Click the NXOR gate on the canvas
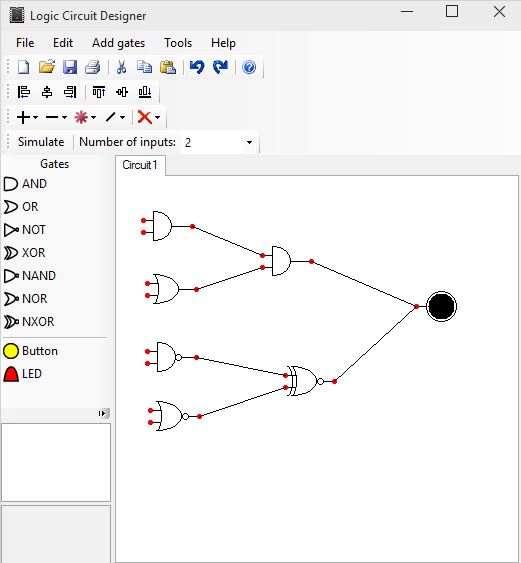521x563 pixels. point(305,381)
